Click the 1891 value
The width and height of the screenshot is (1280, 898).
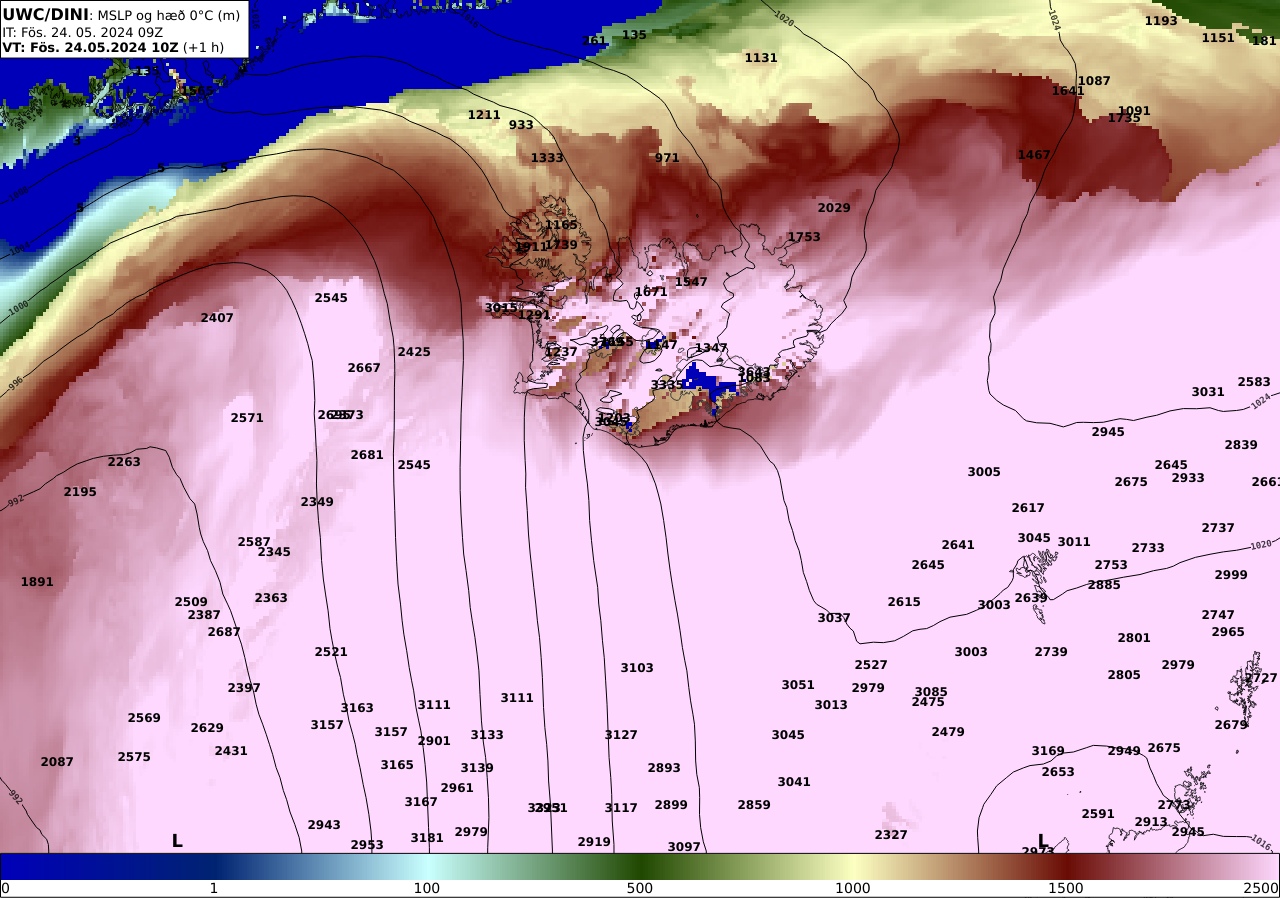pyautogui.click(x=37, y=582)
